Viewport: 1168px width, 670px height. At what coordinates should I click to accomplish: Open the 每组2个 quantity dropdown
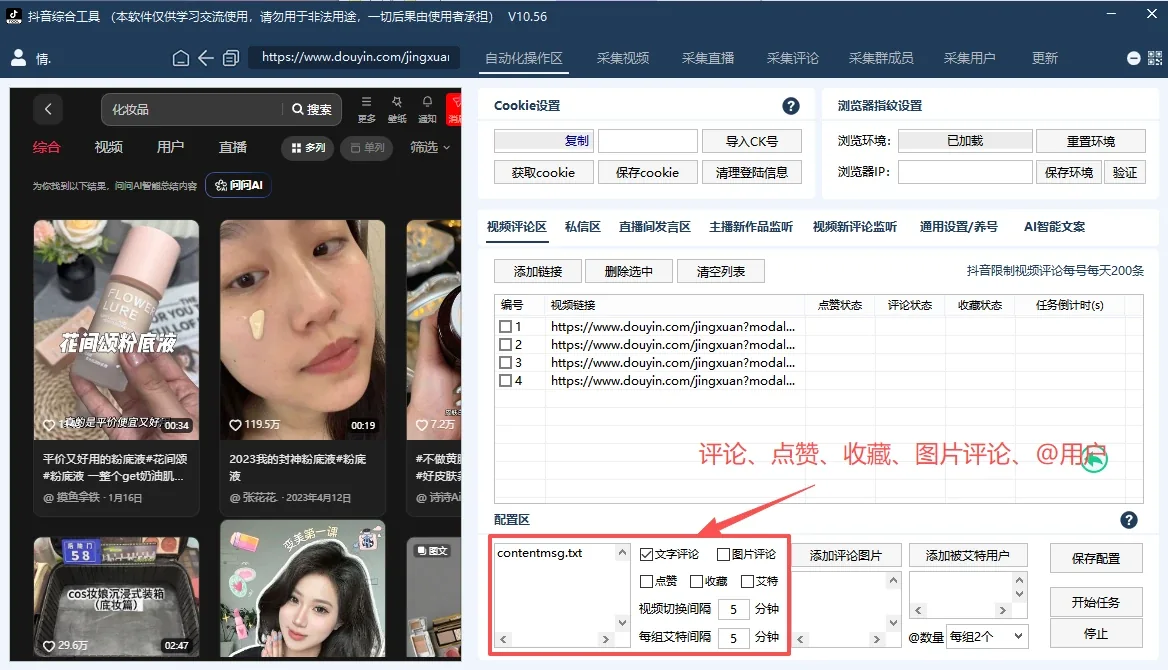[987, 636]
